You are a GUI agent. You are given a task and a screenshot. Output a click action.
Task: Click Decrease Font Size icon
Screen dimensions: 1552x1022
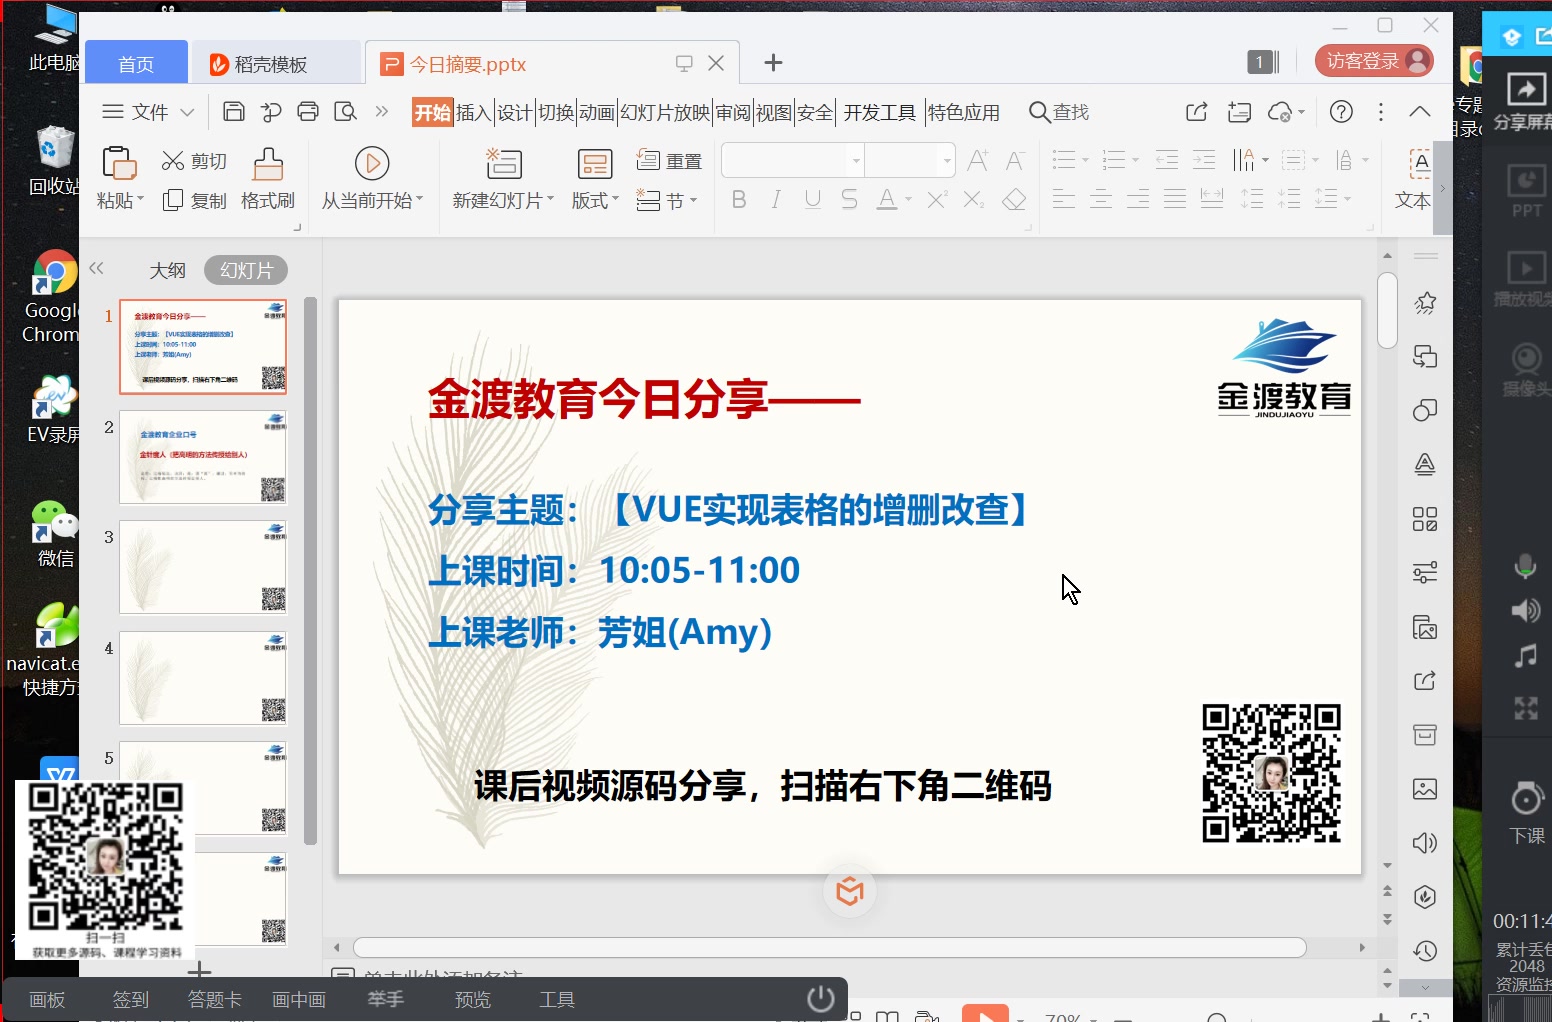coord(1015,160)
